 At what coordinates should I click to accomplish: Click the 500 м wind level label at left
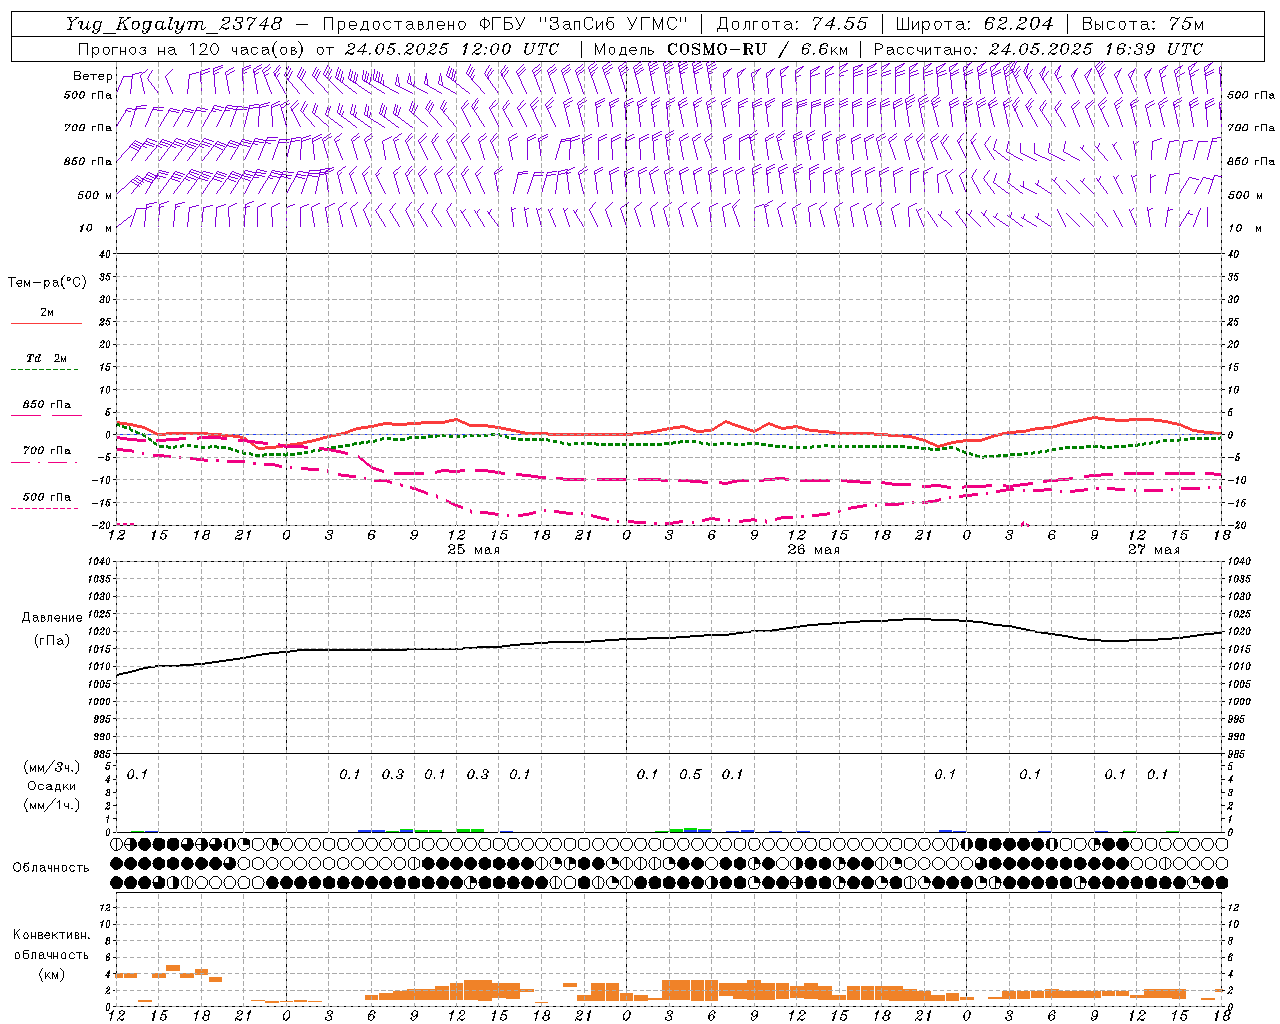[x=95, y=195]
